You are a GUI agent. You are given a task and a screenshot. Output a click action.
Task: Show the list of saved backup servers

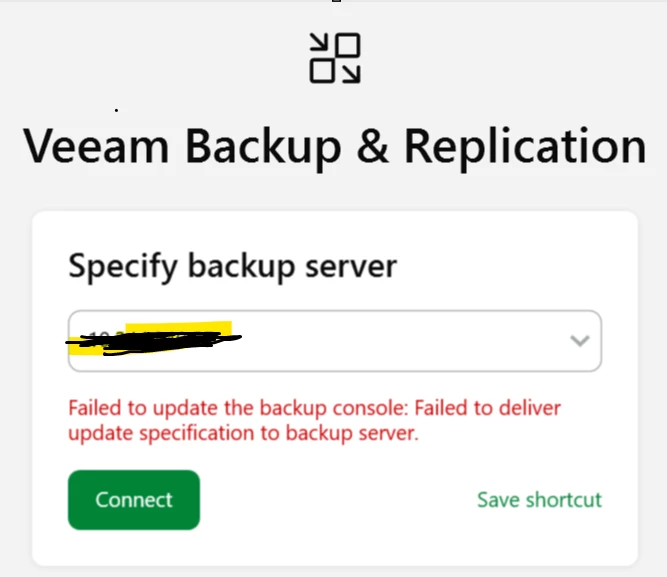click(579, 341)
